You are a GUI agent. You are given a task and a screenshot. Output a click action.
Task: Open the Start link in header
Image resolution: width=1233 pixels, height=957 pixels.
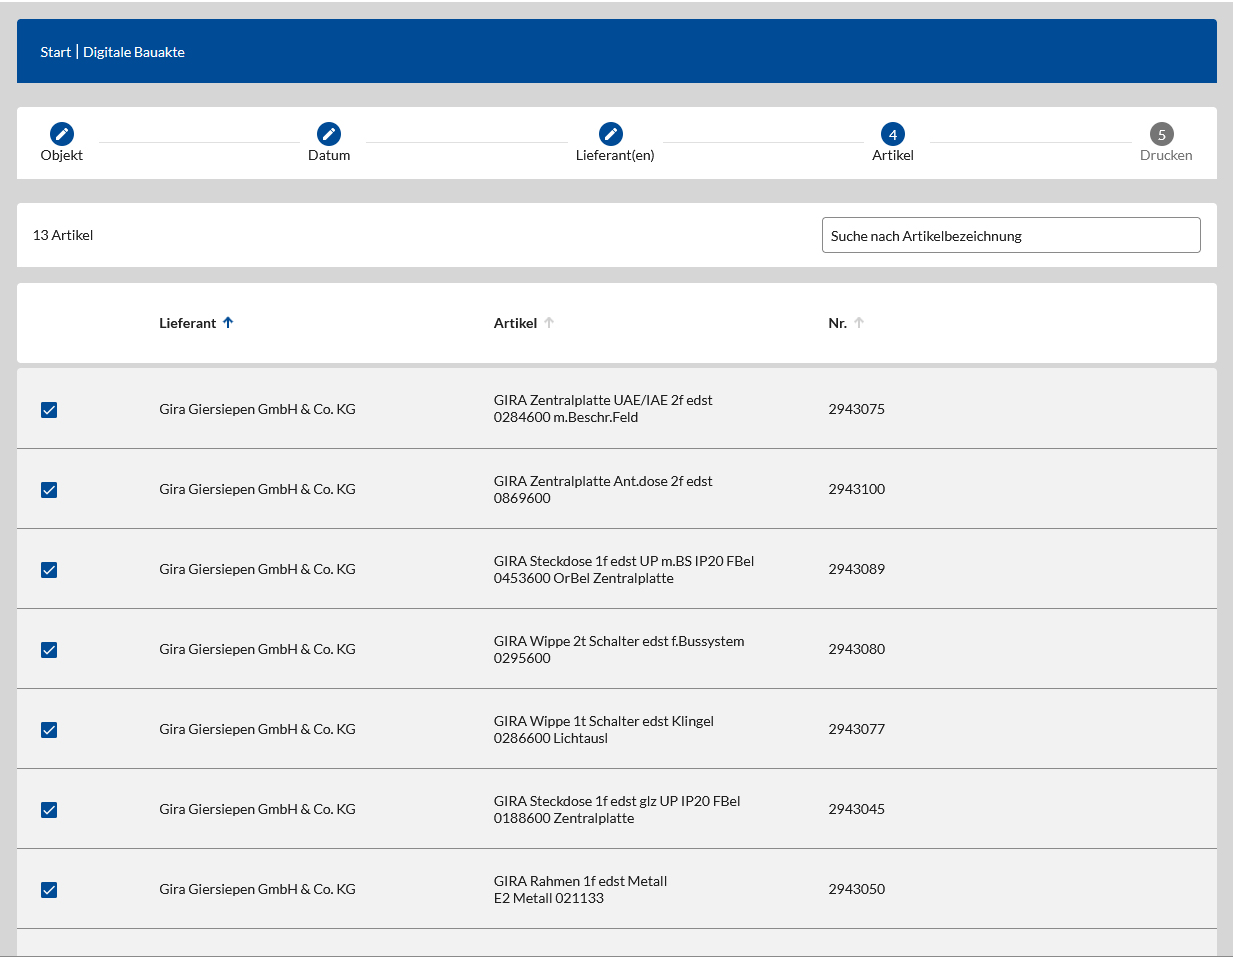(x=56, y=52)
